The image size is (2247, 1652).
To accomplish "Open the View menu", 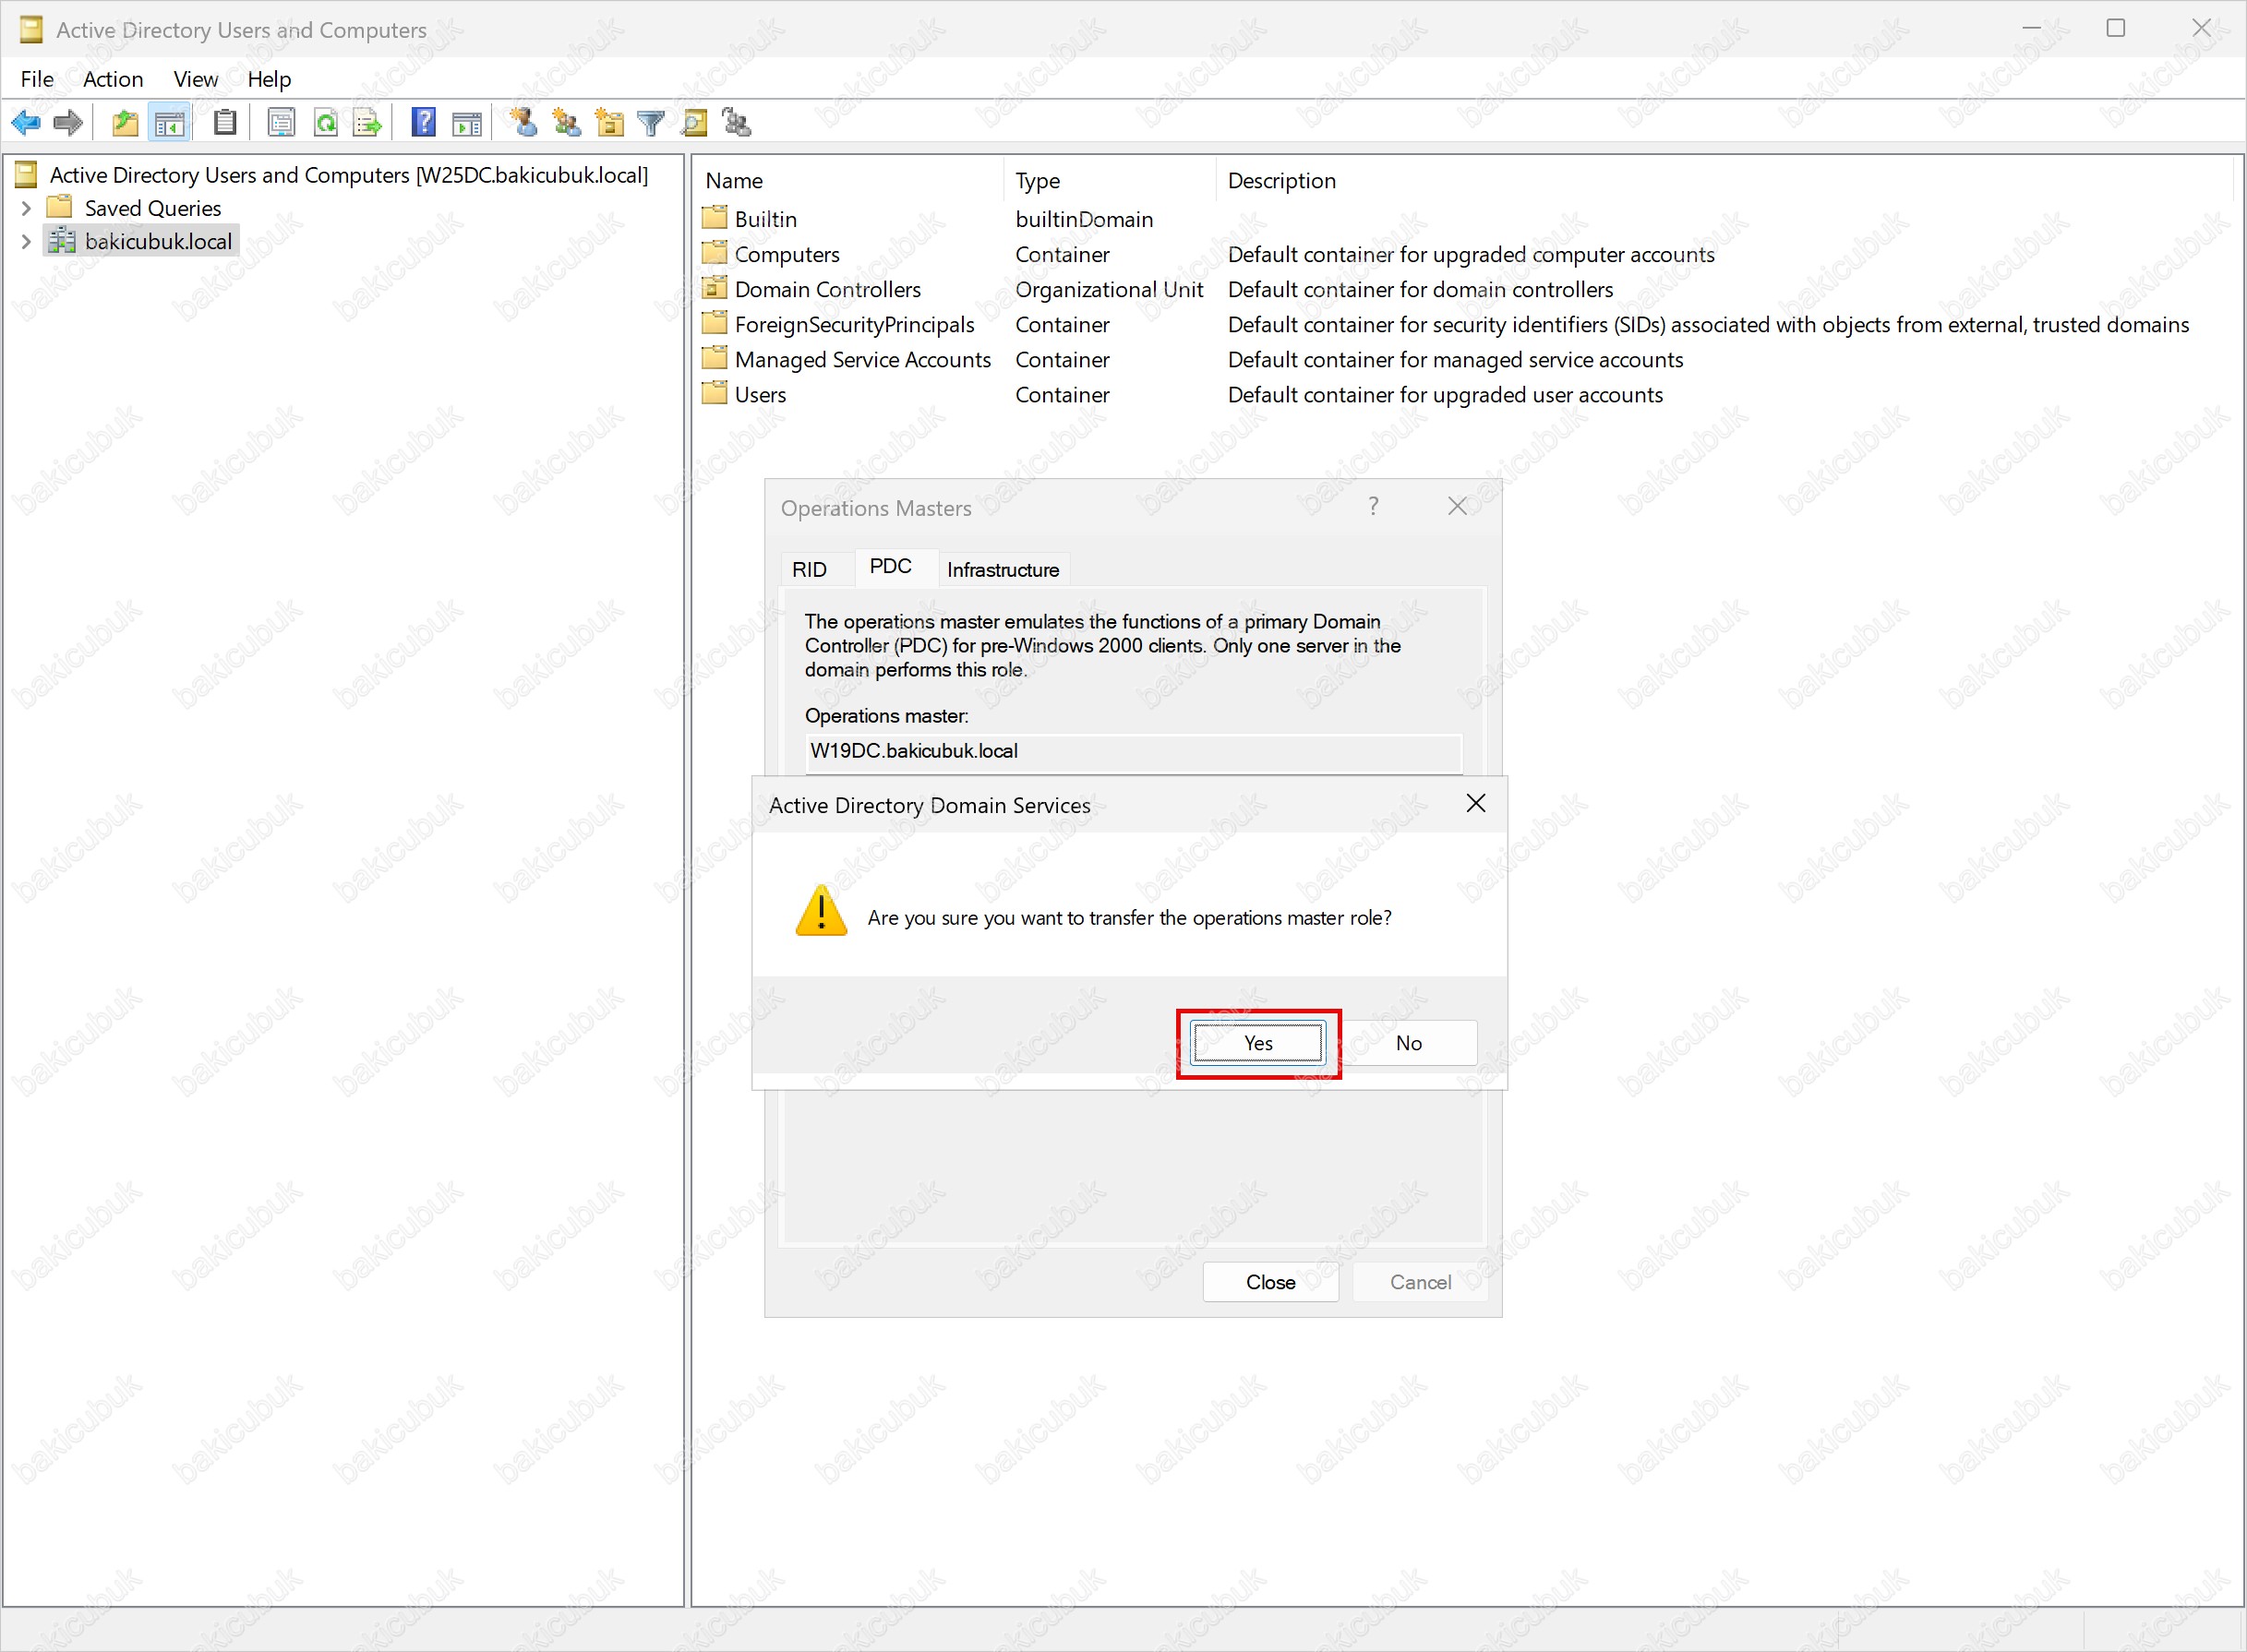I will pos(195,79).
